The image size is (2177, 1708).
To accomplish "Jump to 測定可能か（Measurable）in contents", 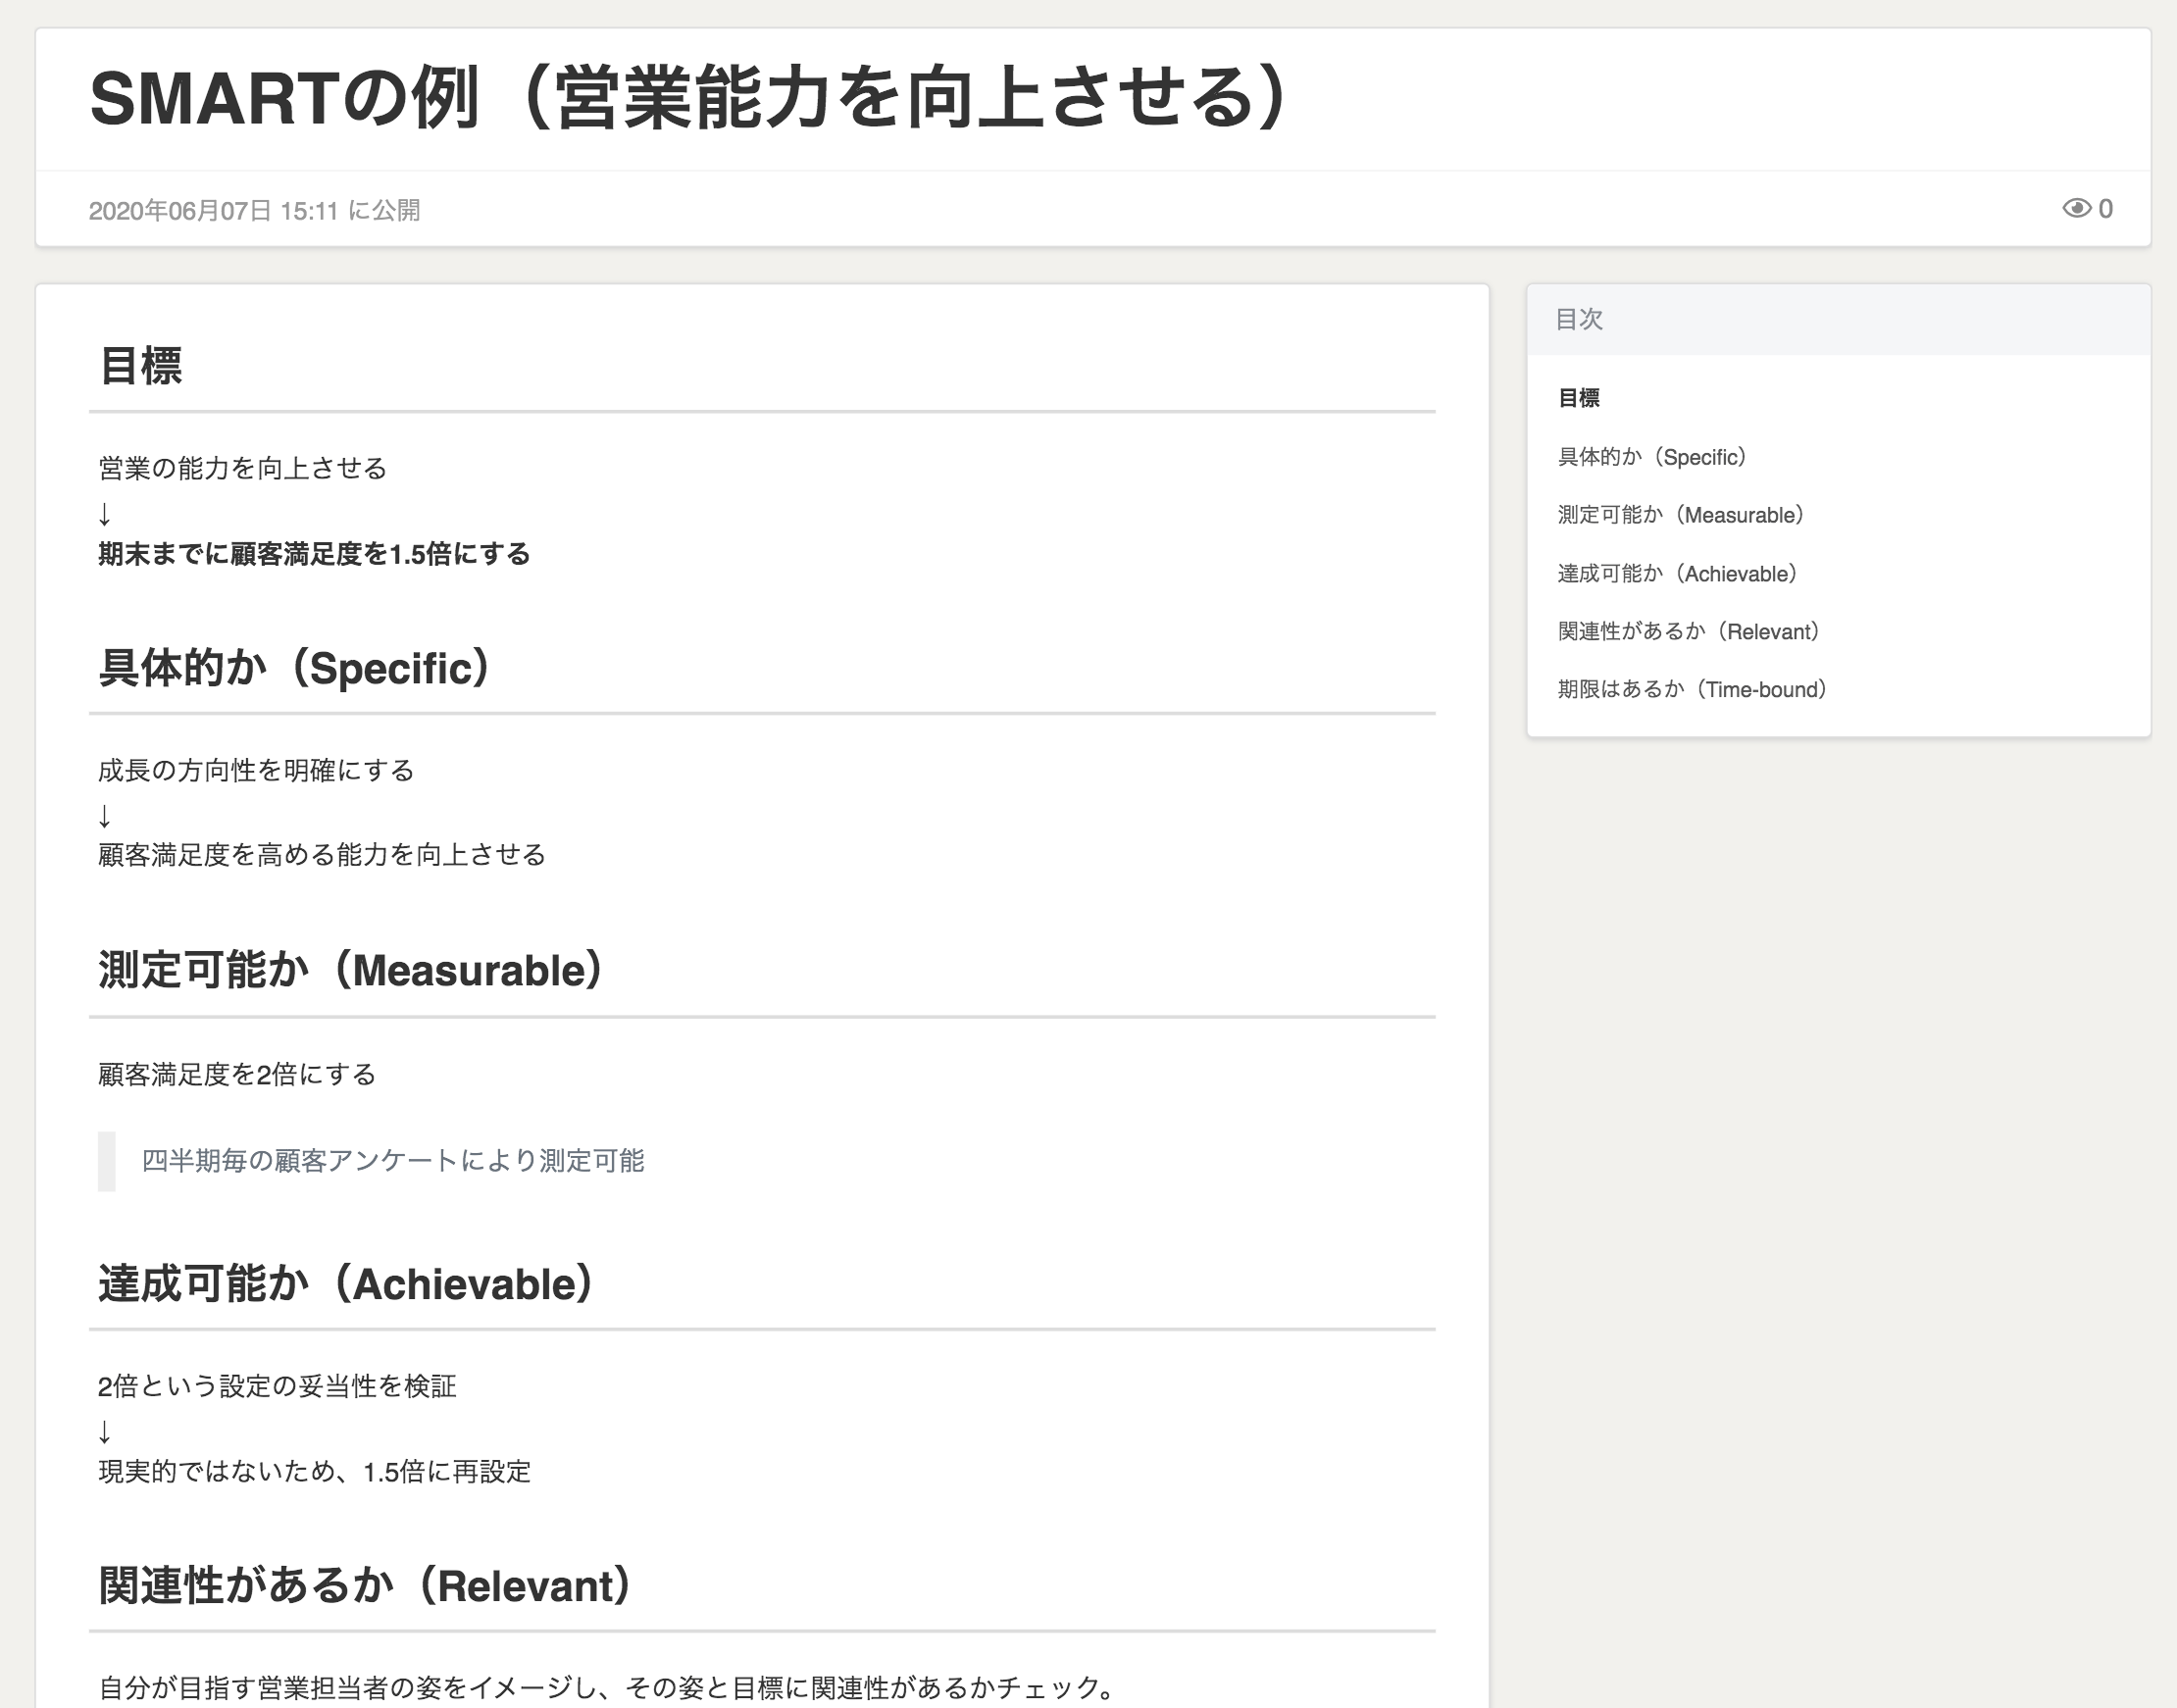I will point(1680,515).
